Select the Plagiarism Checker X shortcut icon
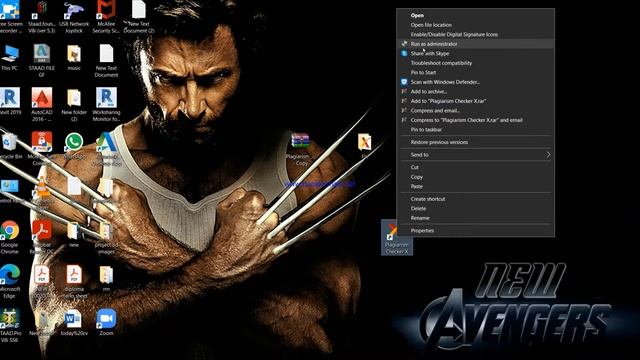The width and height of the screenshot is (640, 360). pos(397,238)
